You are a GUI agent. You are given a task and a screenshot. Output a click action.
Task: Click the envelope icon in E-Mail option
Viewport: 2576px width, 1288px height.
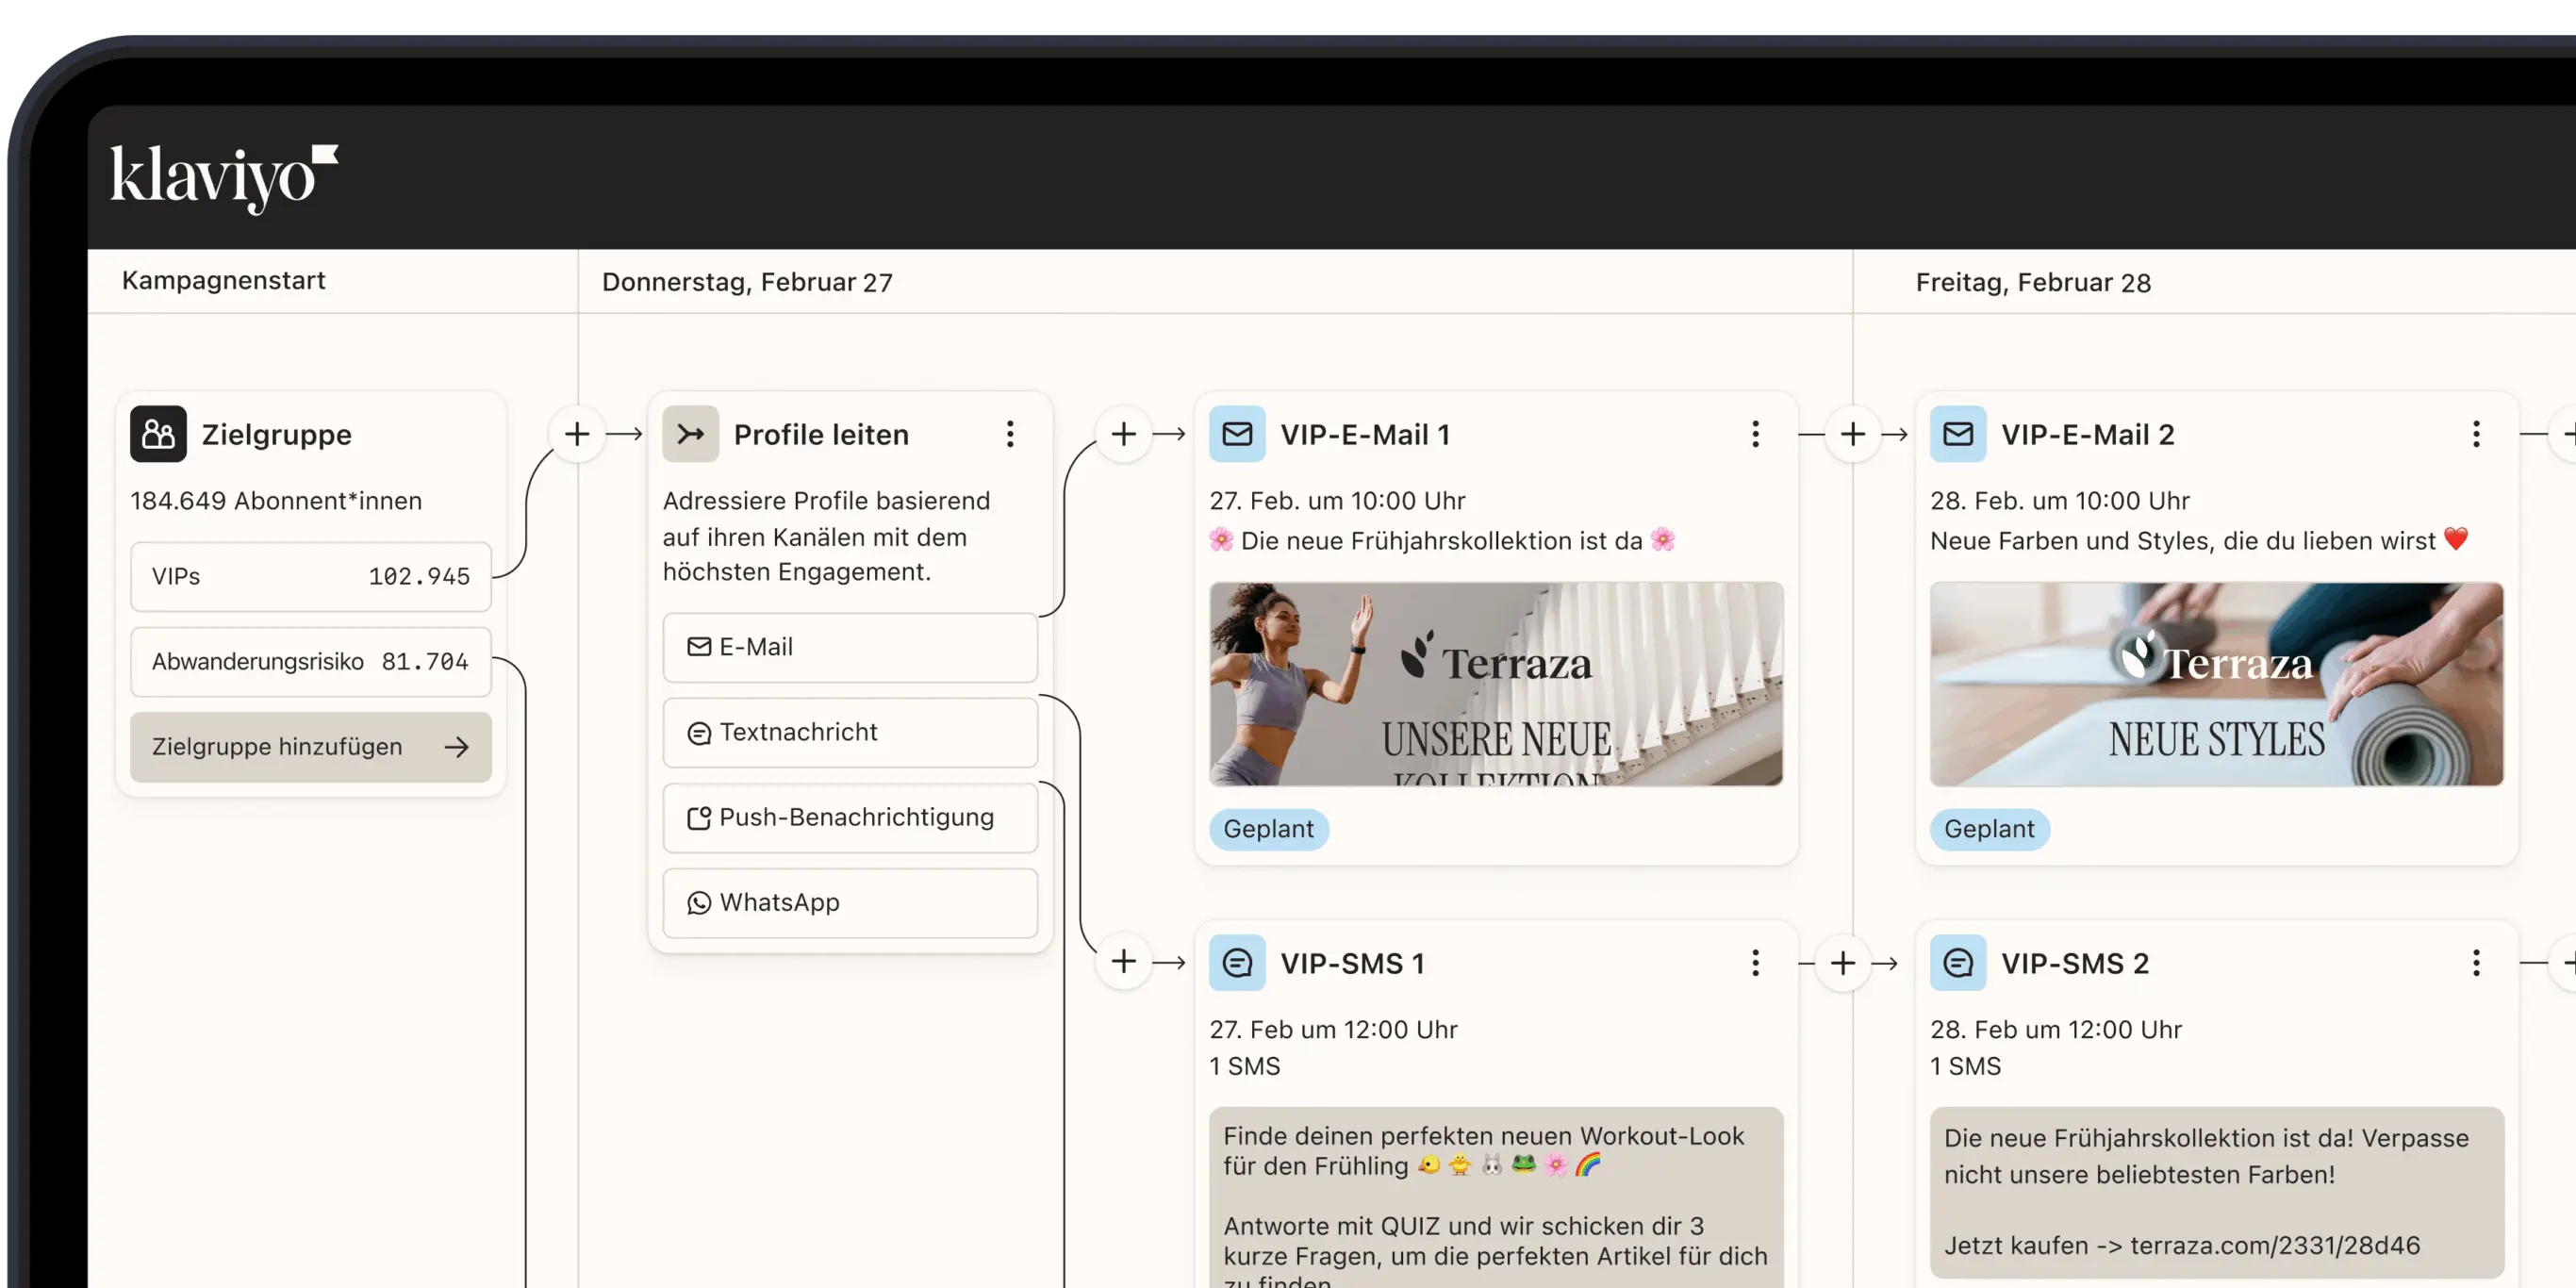[699, 647]
